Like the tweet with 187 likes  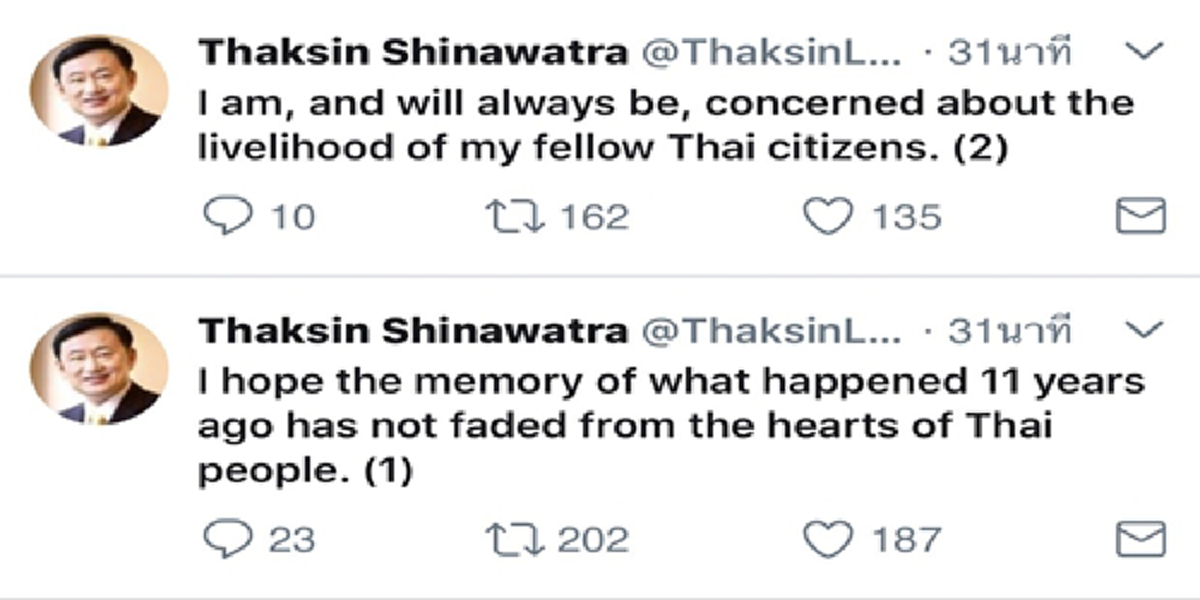click(x=828, y=540)
